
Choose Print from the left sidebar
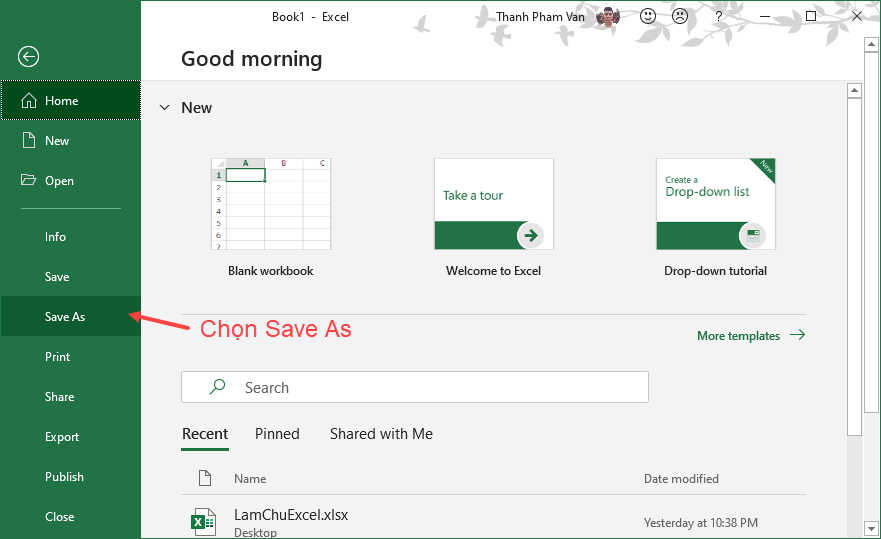(57, 357)
